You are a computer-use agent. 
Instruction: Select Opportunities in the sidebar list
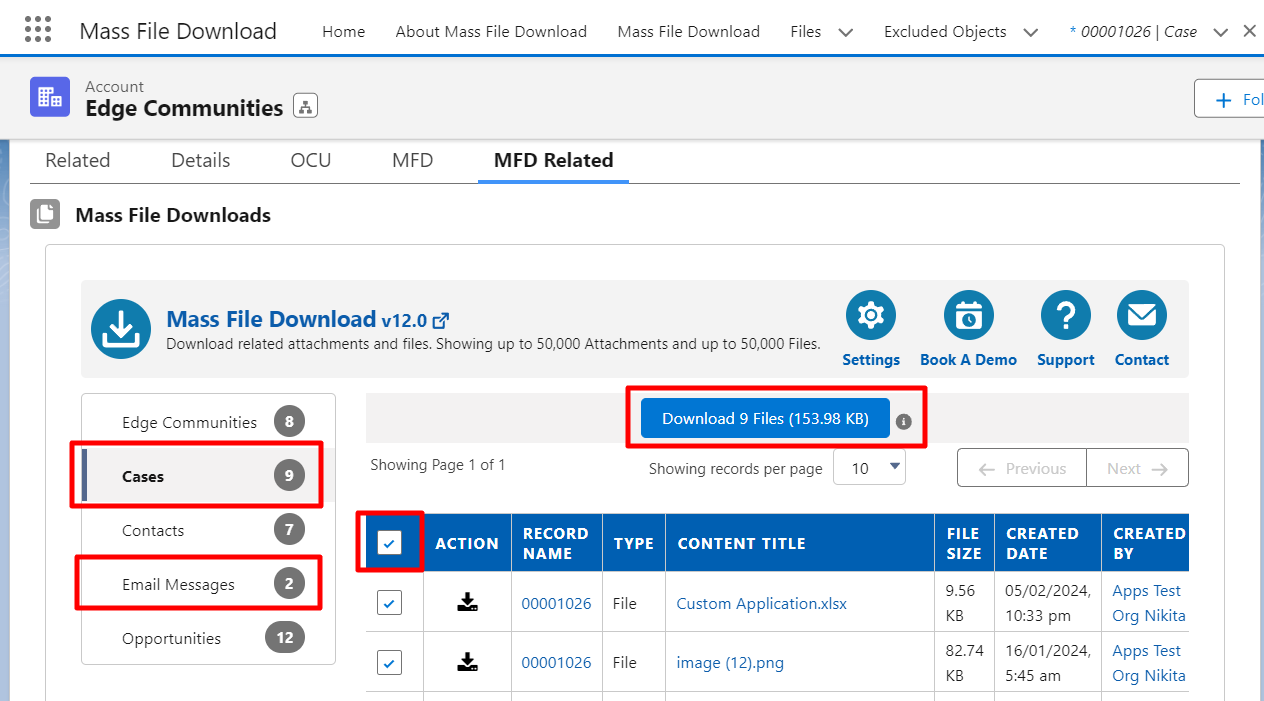point(208,638)
